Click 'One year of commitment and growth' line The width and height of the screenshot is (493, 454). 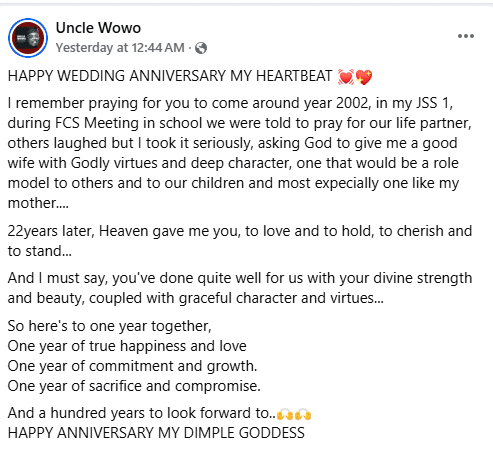pyautogui.click(x=133, y=366)
